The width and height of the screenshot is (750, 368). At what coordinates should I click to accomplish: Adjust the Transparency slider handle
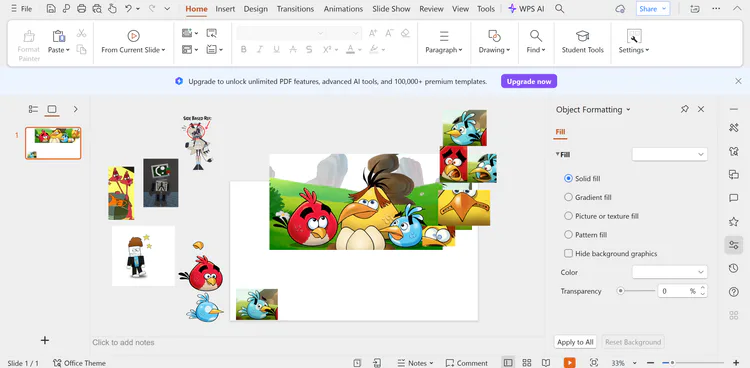point(620,290)
